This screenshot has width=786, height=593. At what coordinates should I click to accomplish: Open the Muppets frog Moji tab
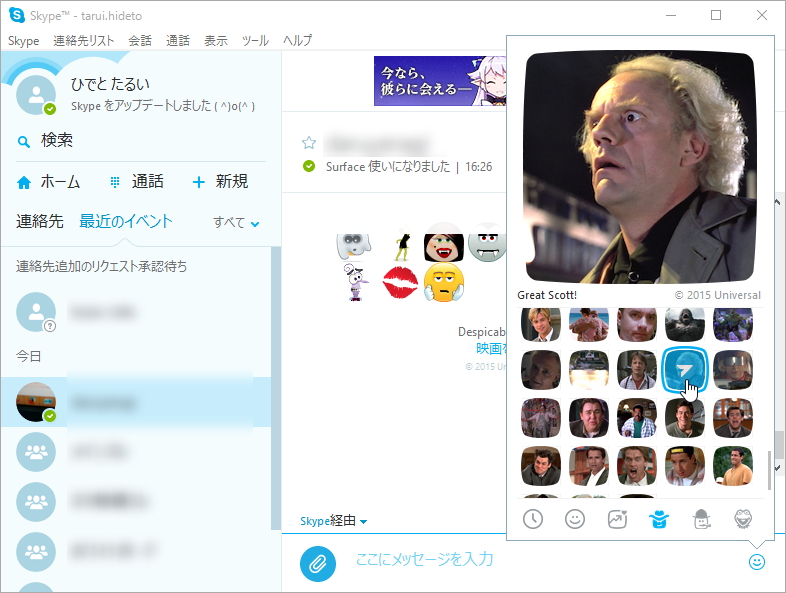[743, 519]
